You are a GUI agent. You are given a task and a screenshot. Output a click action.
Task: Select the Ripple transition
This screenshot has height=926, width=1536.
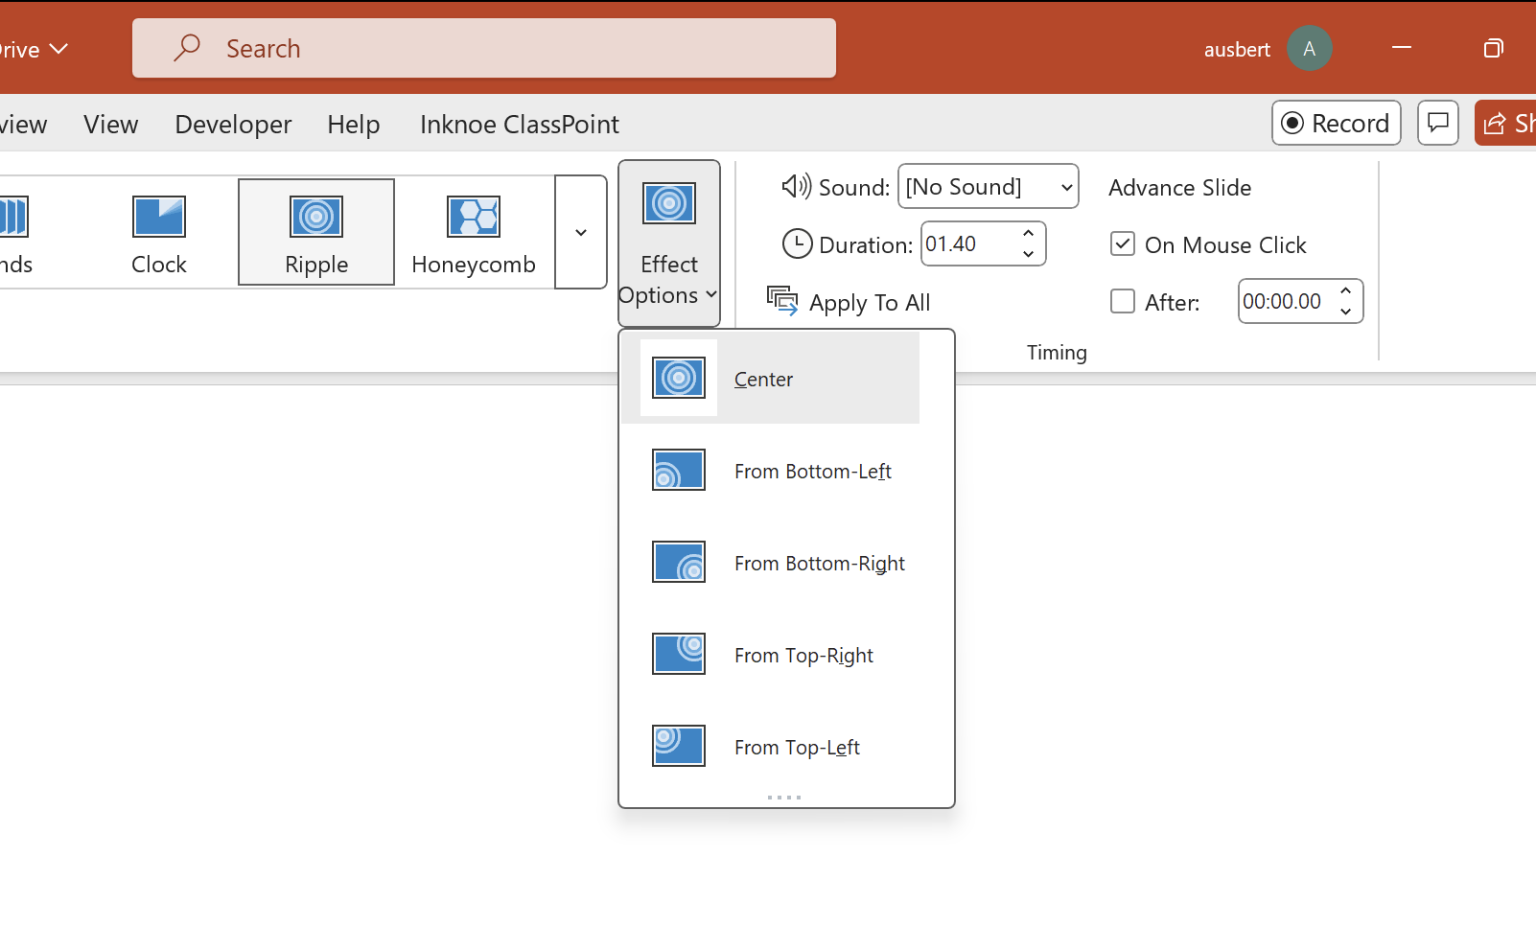(316, 231)
